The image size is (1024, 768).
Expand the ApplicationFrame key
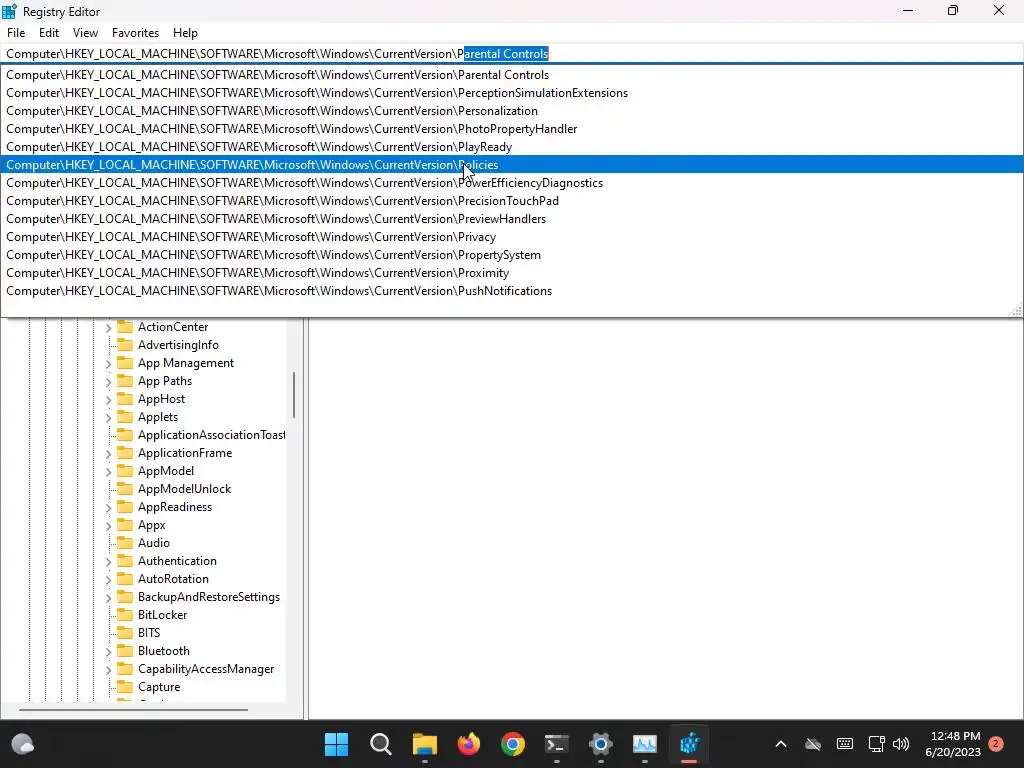pos(108,453)
